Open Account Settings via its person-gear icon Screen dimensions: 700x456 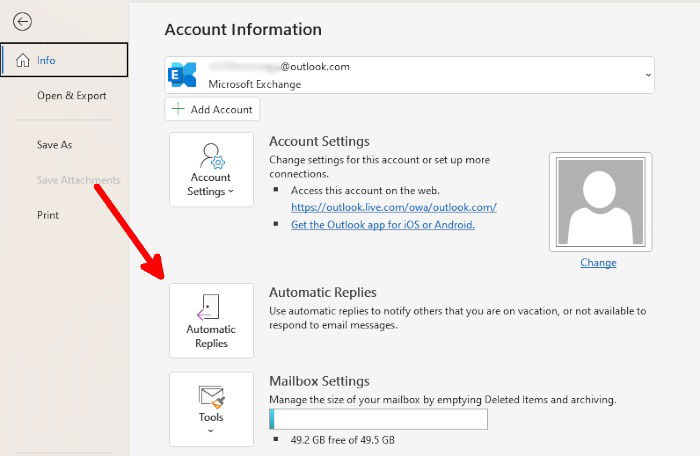(x=211, y=156)
